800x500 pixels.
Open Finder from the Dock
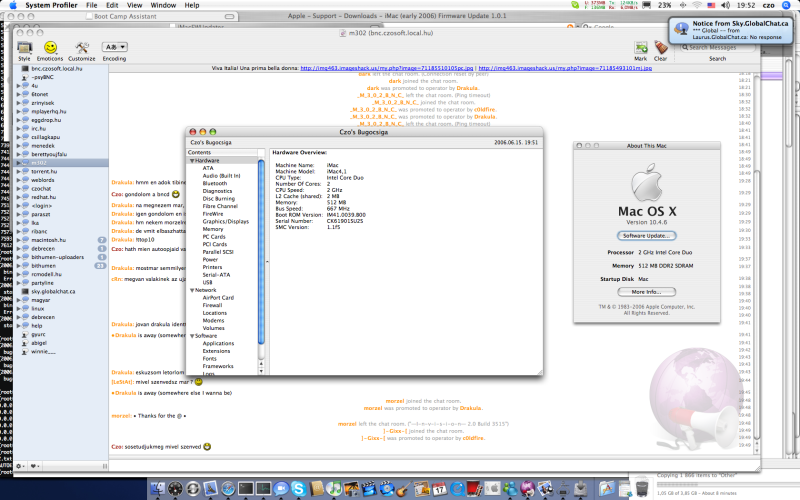click(x=158, y=489)
